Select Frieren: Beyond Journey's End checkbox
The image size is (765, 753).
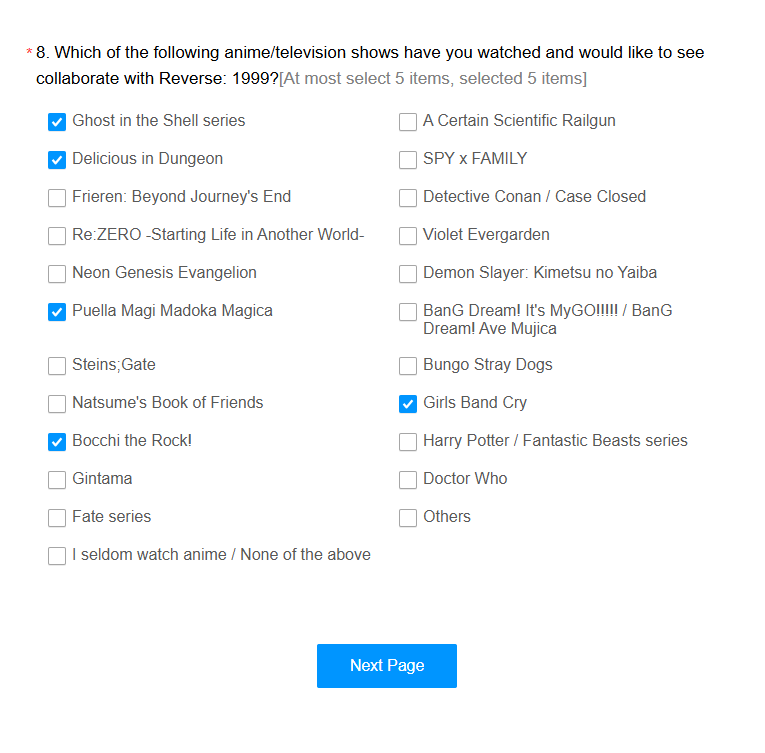[x=57, y=198]
